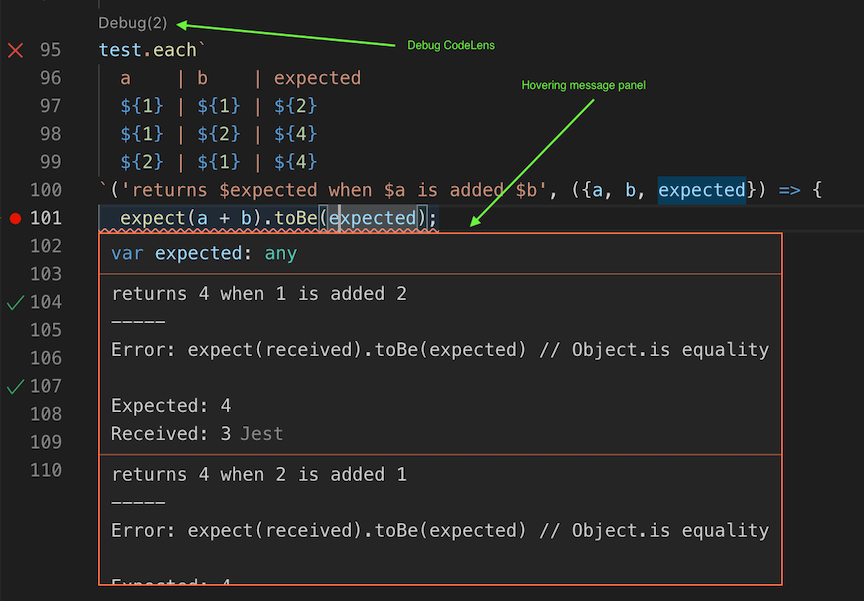Click the passing checkmark icon on line 107
Screen dimensions: 864x601
(x=15, y=387)
